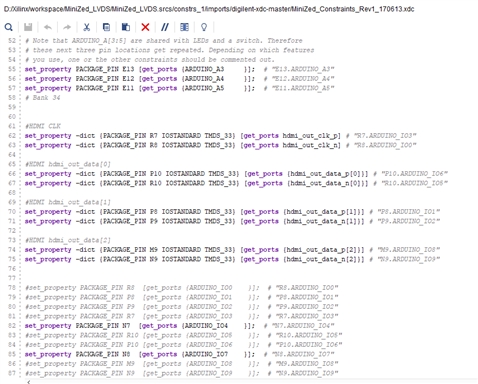Click PACKAGE_PIN E13 on line 55
Screen dimensions: 478x384
tap(105, 69)
